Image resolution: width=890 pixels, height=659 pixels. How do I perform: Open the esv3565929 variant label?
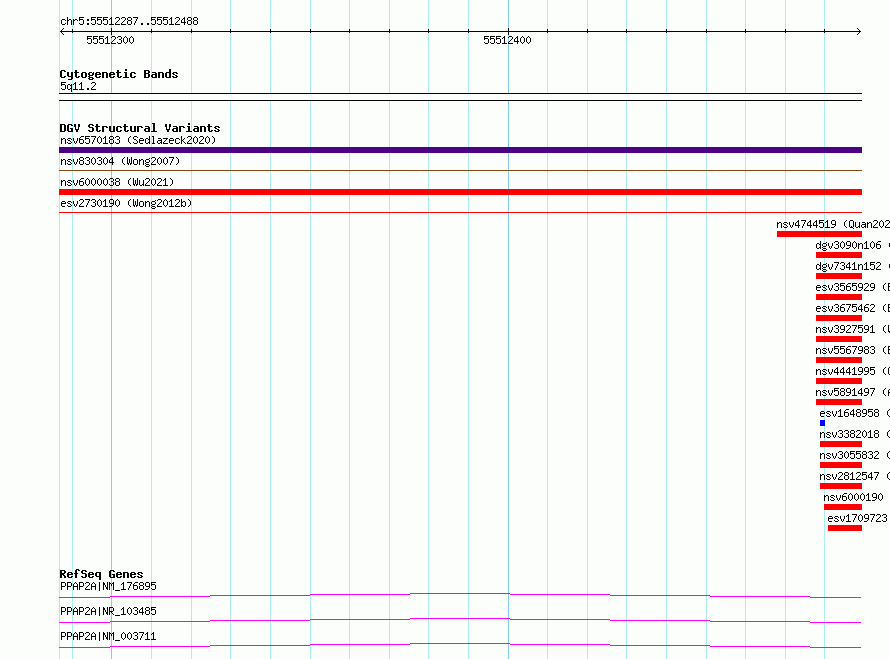tap(846, 287)
